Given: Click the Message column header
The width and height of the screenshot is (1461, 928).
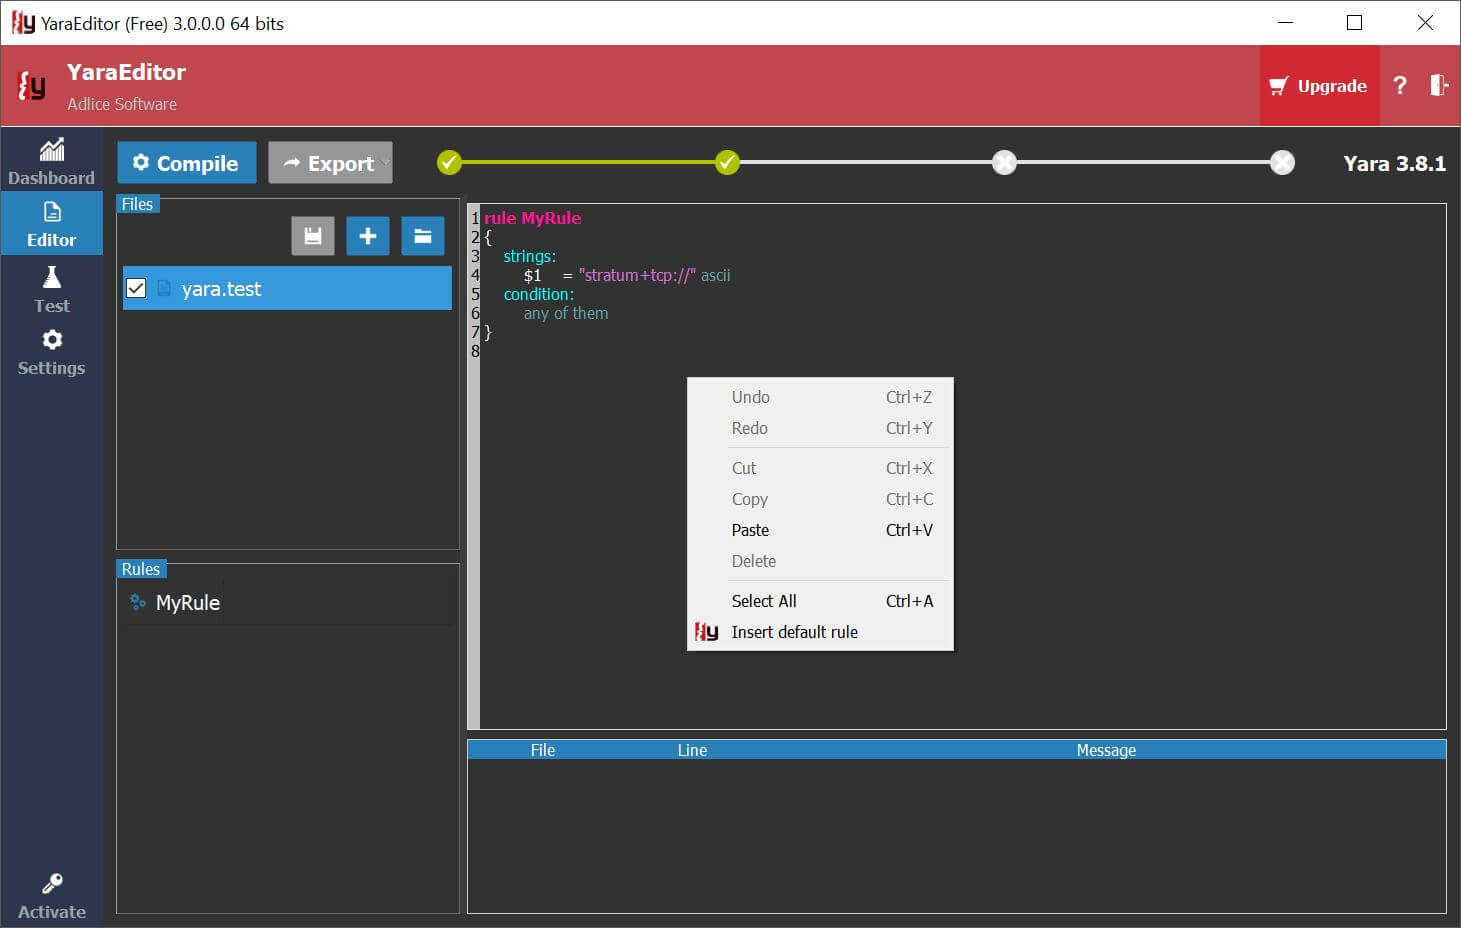Looking at the screenshot, I should pyautogui.click(x=1105, y=750).
